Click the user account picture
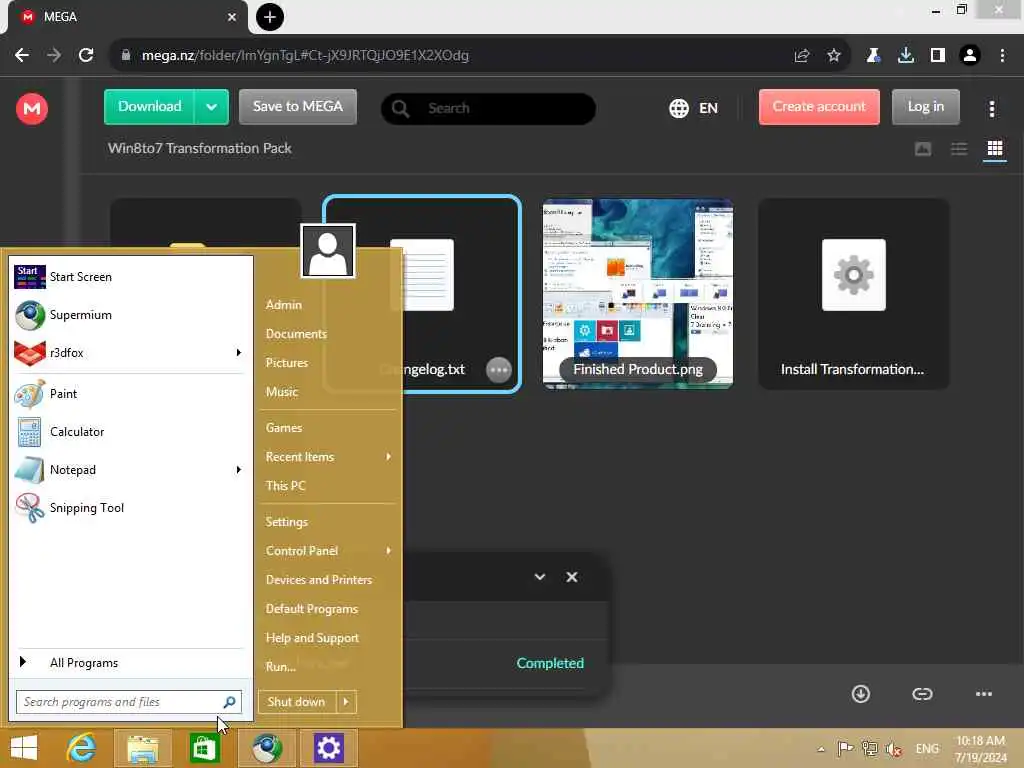The height and width of the screenshot is (768, 1024). point(328,251)
